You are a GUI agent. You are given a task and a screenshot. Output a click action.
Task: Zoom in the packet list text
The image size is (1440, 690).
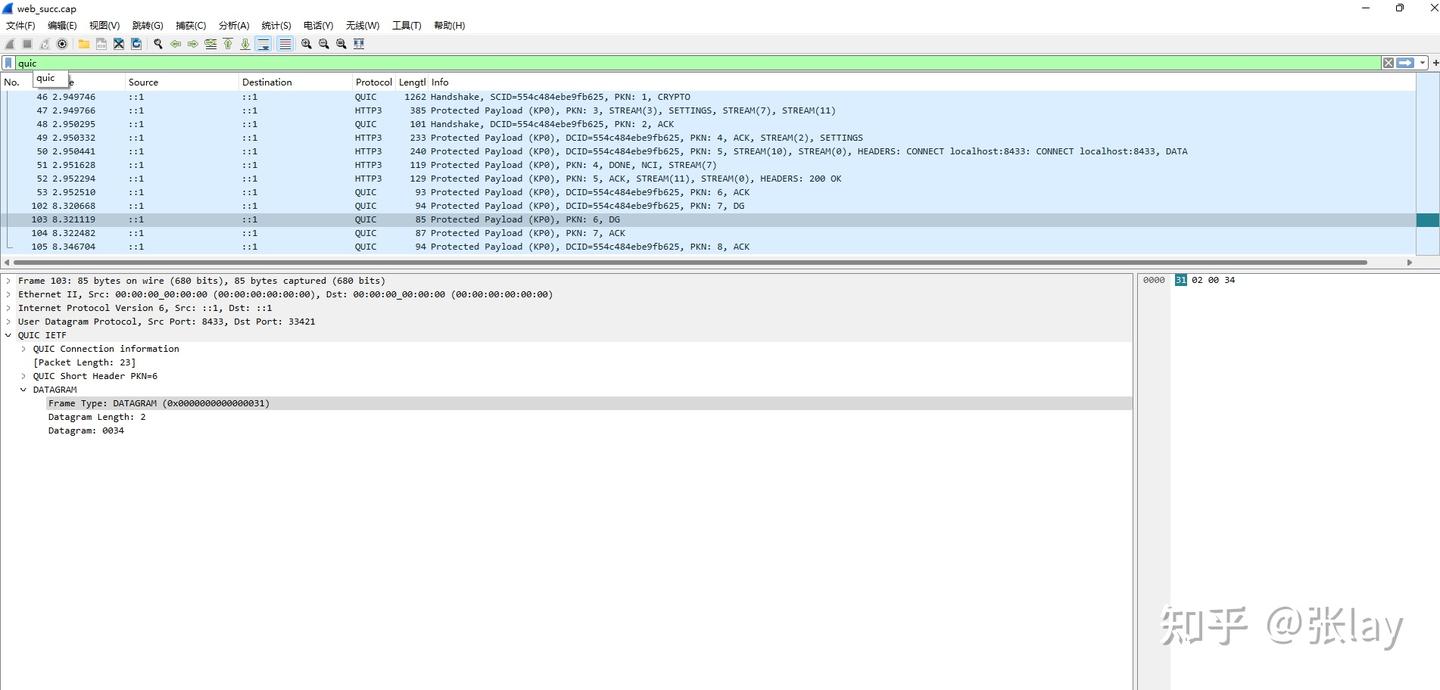click(x=306, y=44)
